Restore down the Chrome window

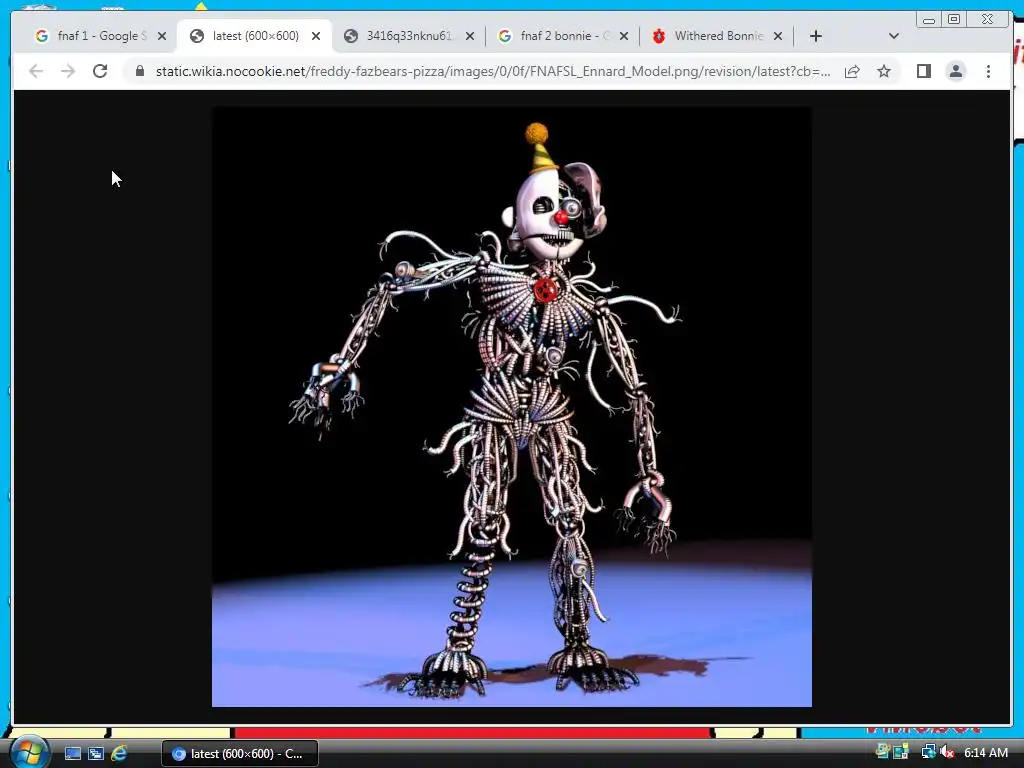(954, 20)
